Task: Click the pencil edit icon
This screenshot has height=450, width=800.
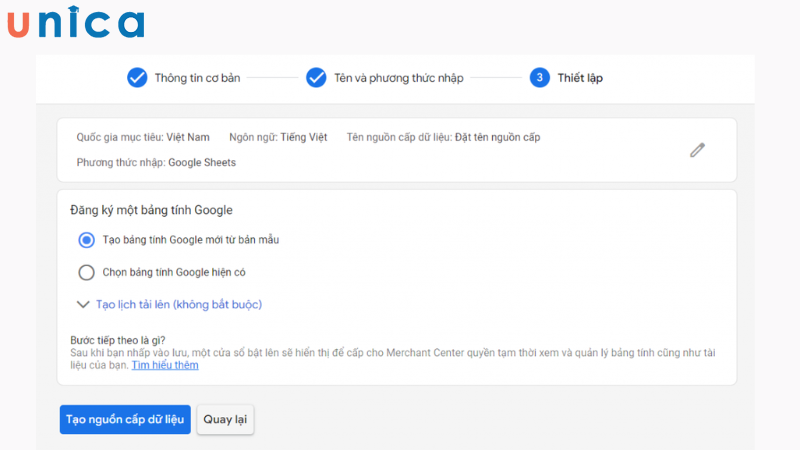Action: click(697, 150)
